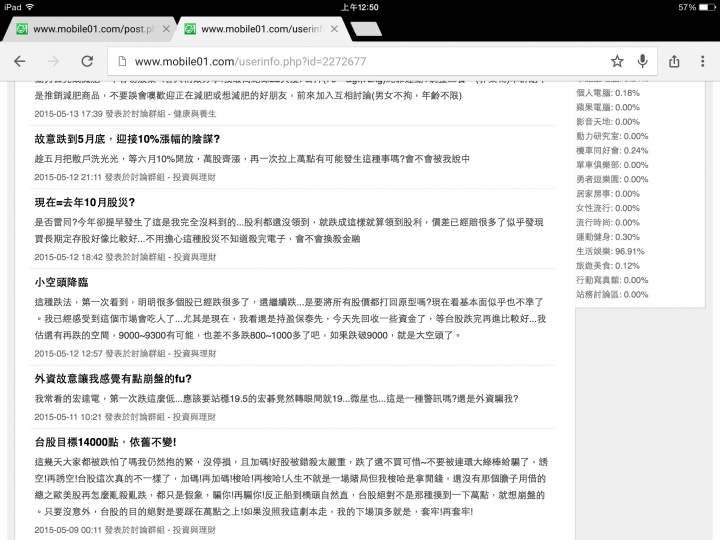Select the 旅遊美食: 0.12% statistic
Image resolution: width=720 pixels, height=540 pixels.
(x=608, y=266)
